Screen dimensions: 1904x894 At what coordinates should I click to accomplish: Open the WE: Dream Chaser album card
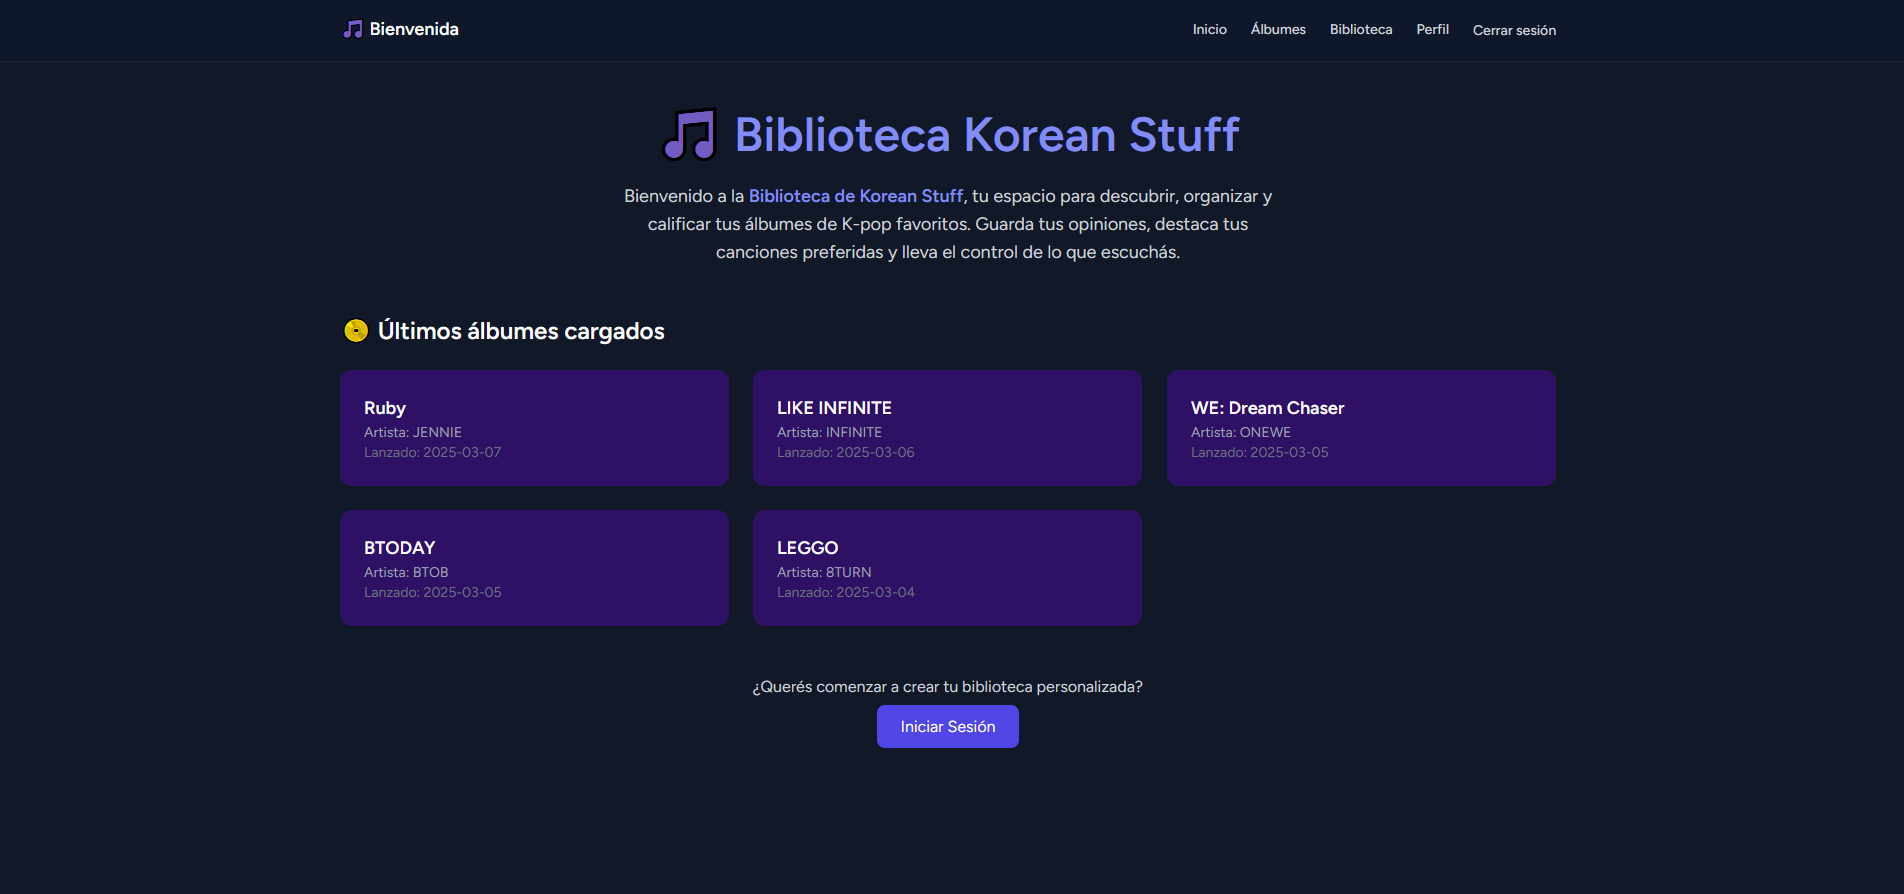tap(1360, 428)
